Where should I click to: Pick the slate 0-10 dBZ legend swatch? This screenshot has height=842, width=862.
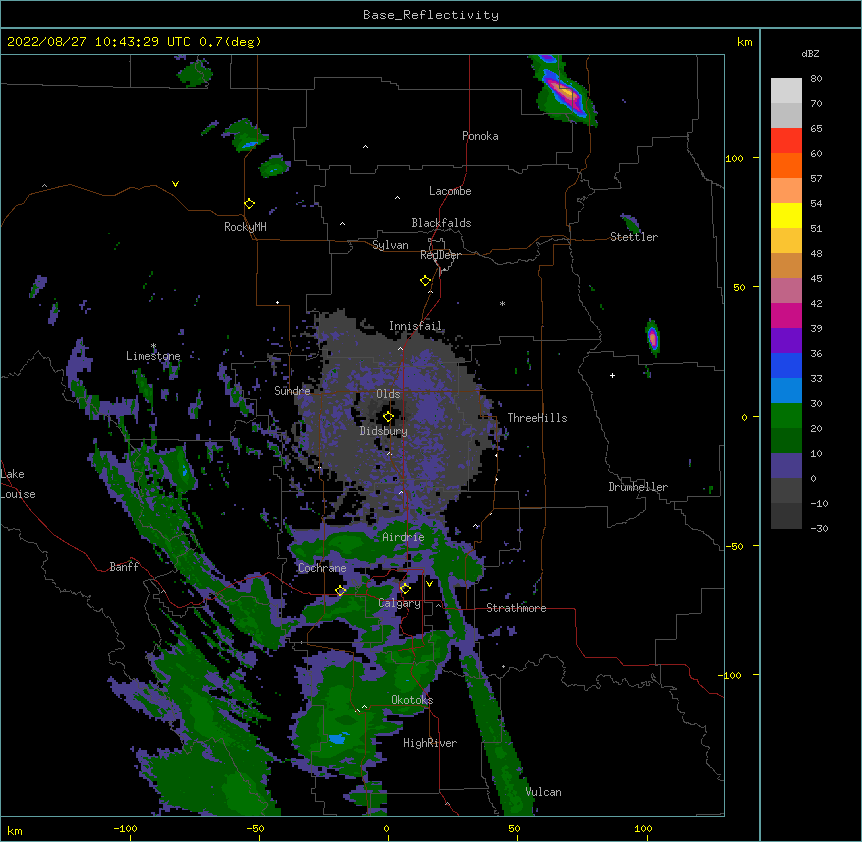(x=786, y=466)
